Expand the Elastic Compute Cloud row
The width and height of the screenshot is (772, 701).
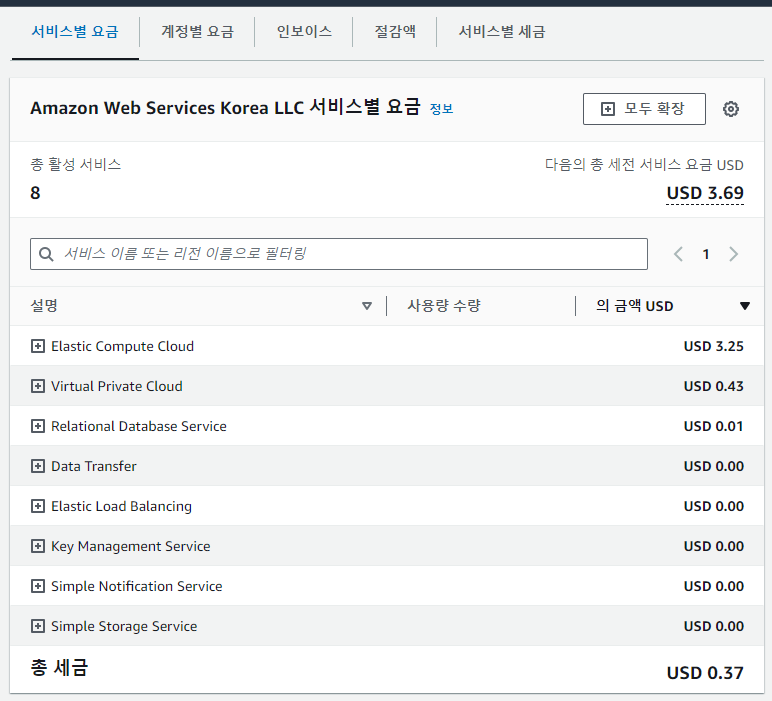pyautogui.click(x=38, y=346)
